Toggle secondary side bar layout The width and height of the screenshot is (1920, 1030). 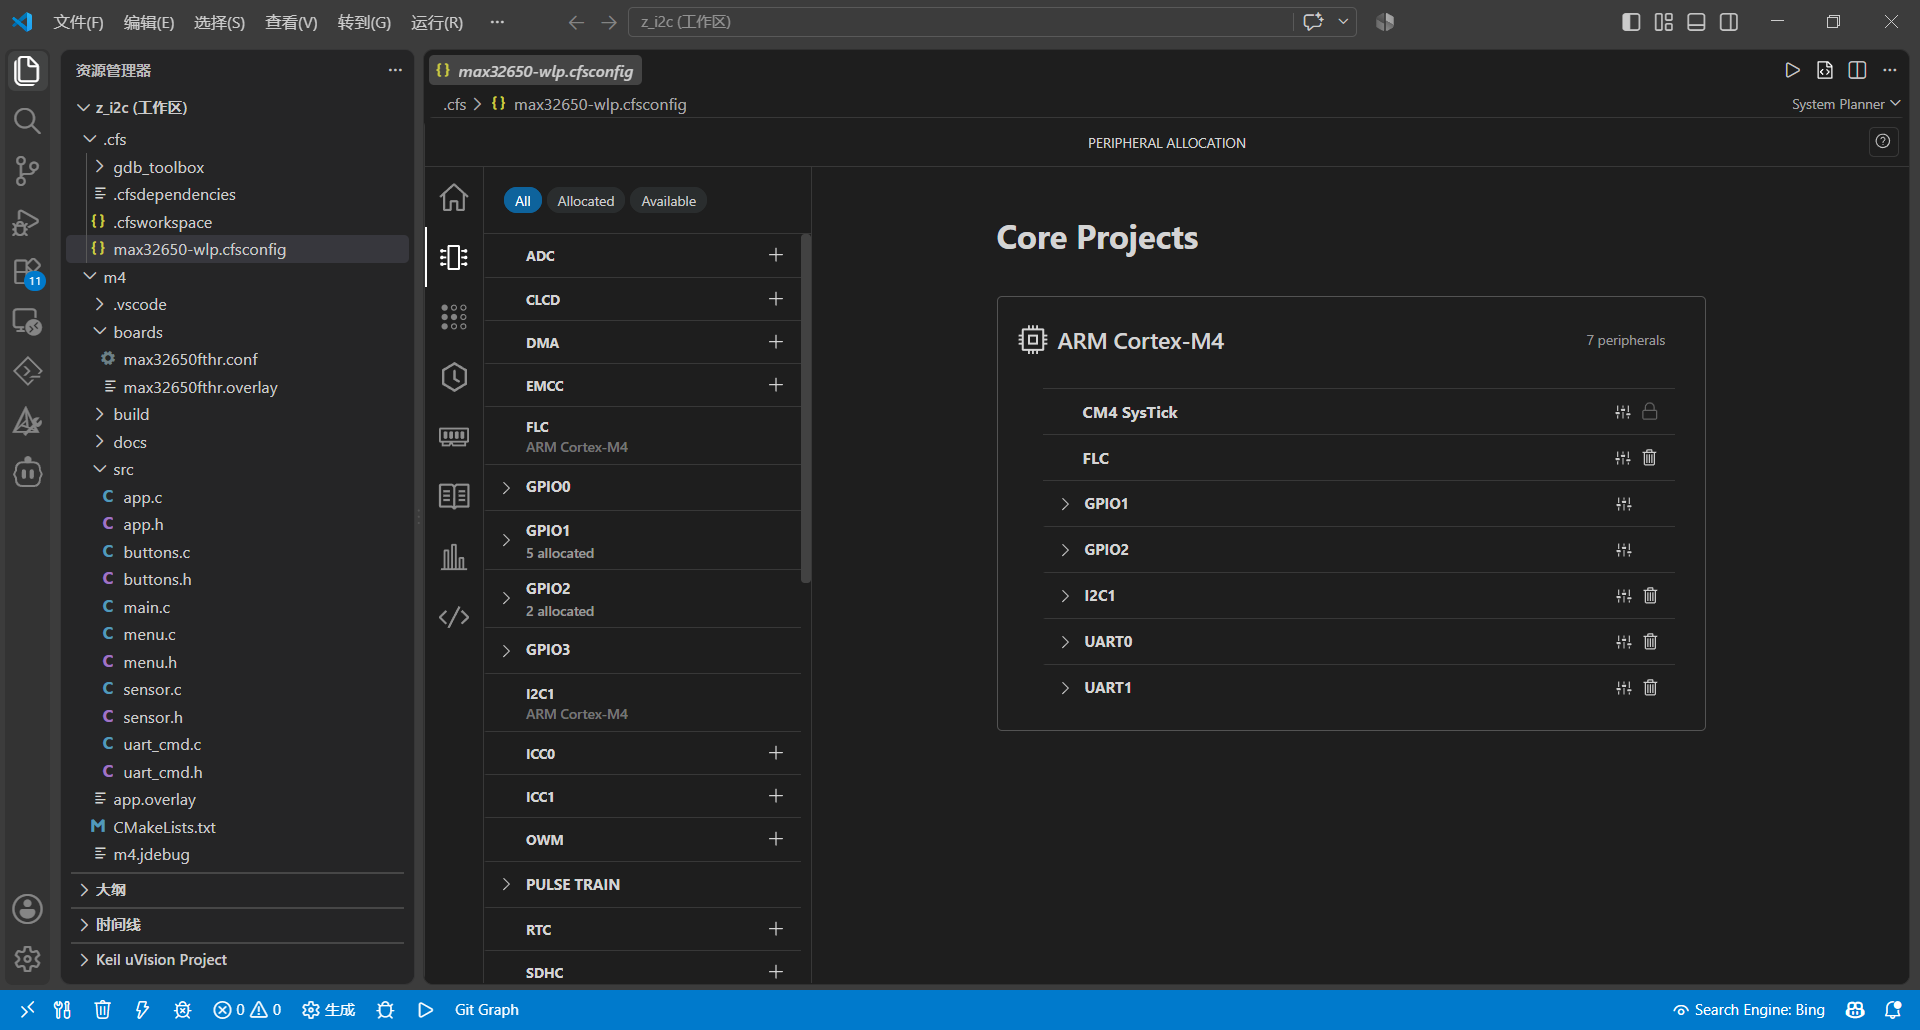point(1729,22)
